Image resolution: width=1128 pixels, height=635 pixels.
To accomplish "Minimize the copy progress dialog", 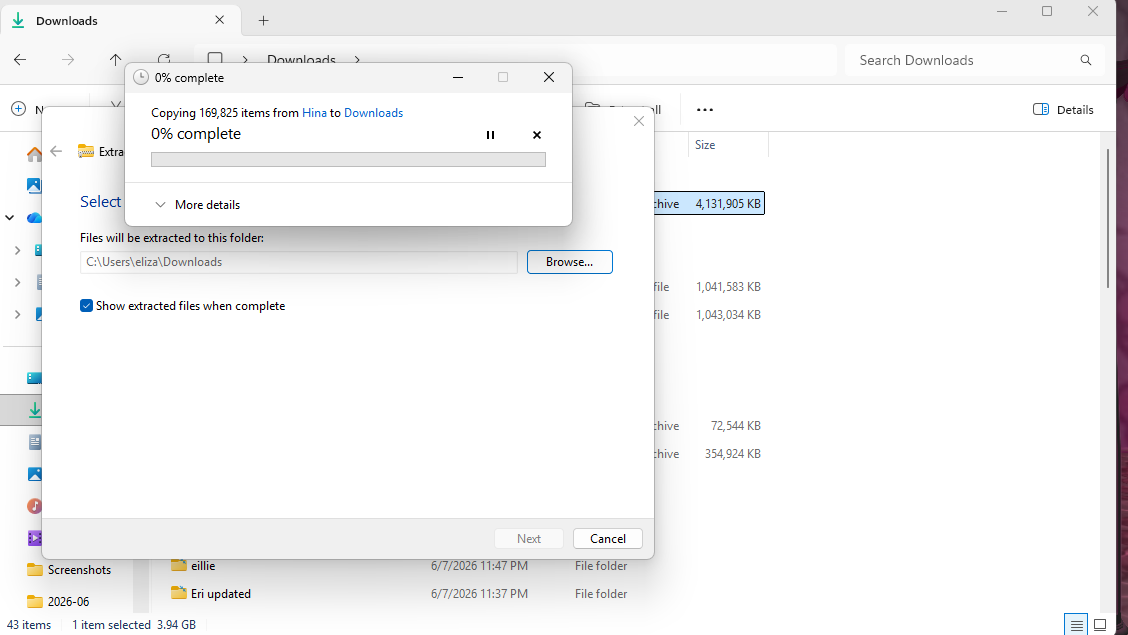I will point(458,77).
